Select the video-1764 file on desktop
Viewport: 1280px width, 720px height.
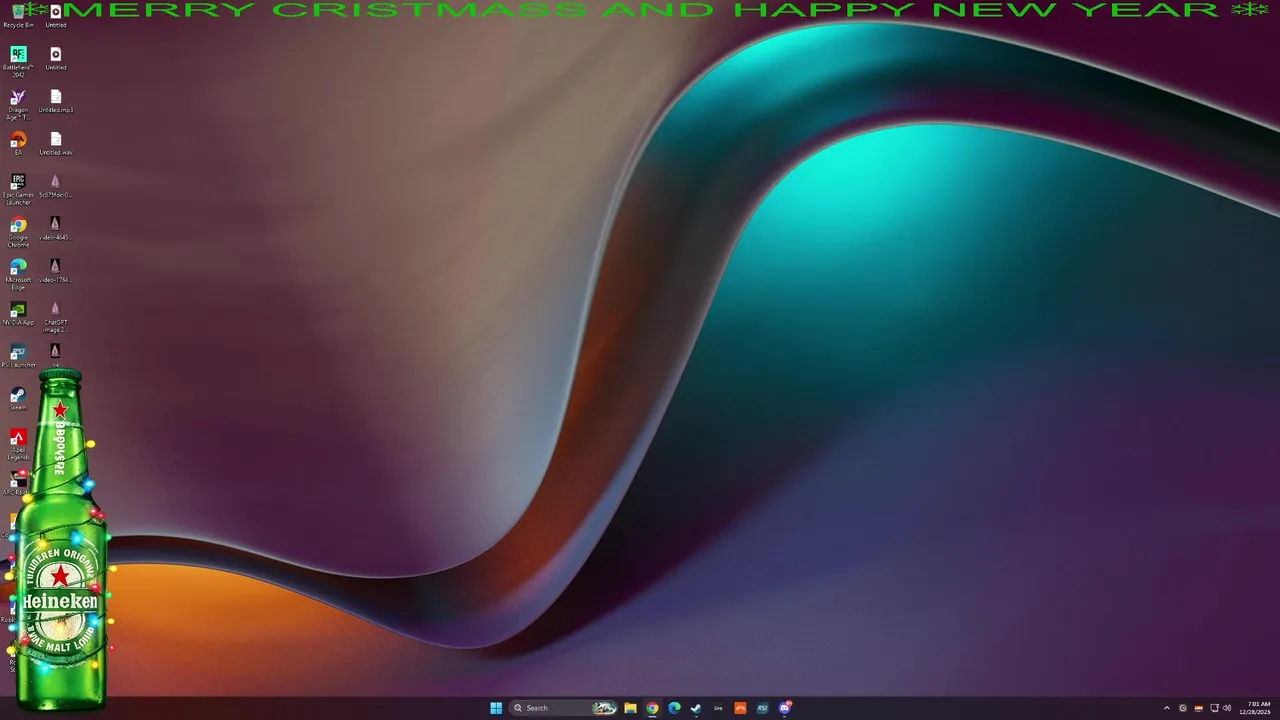(x=56, y=271)
